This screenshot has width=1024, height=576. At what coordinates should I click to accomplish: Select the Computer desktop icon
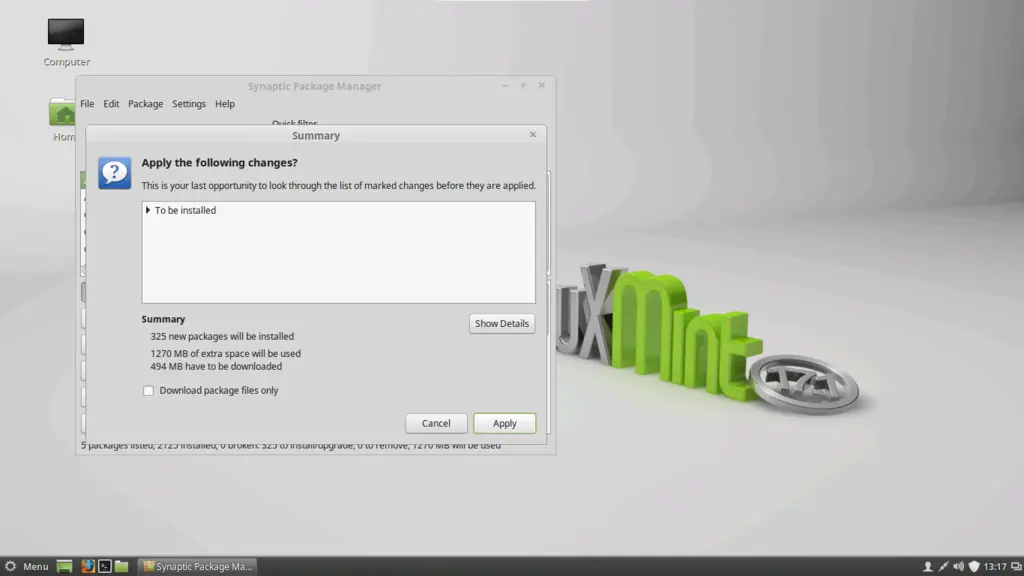point(66,42)
